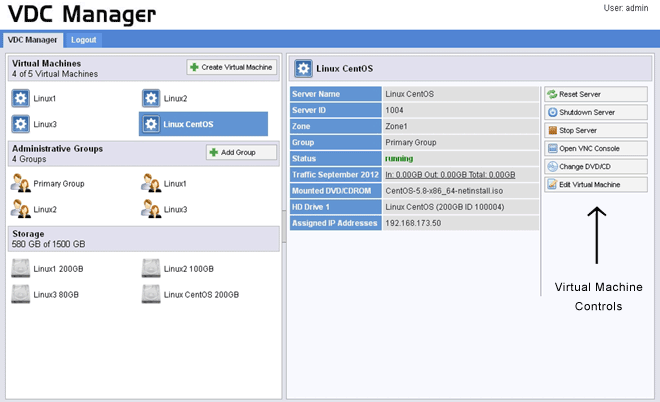Click the Linux1 200GB disk drive icon
660x402 pixels.
coord(21,268)
